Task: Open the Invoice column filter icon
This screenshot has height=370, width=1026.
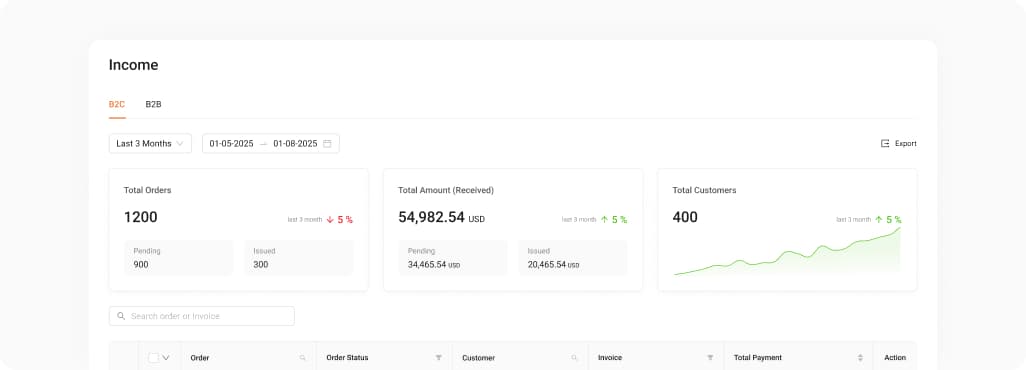Action: tap(710, 358)
